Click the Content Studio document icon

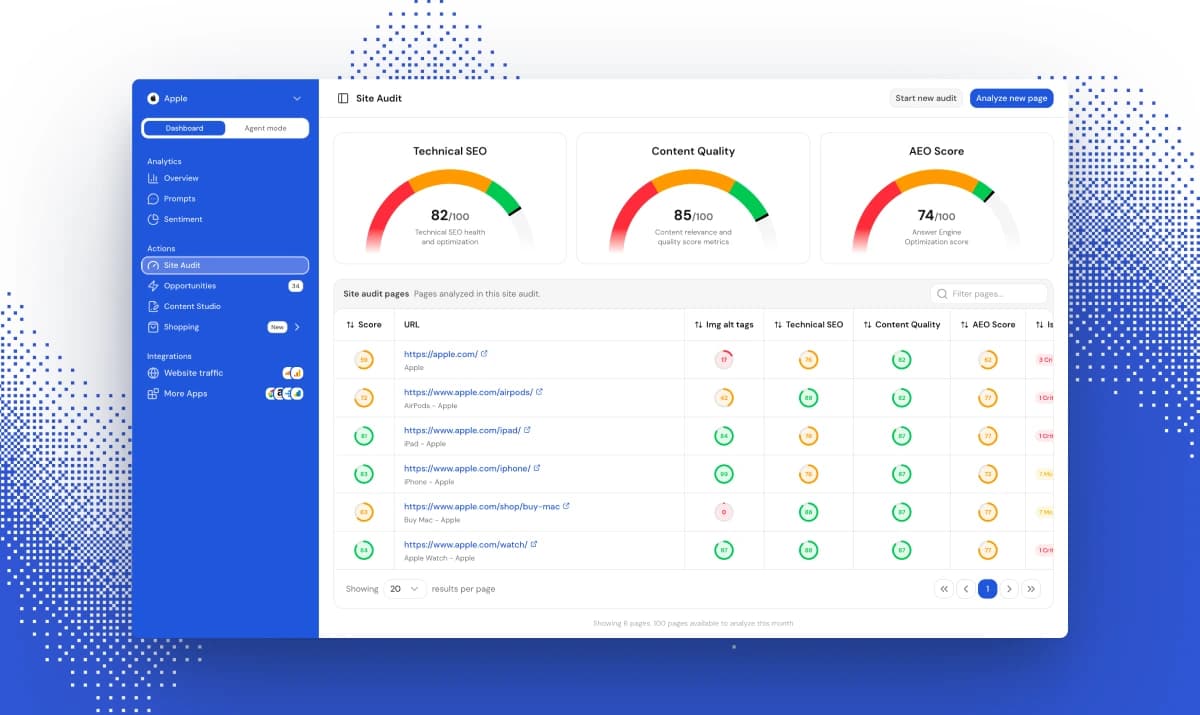coord(153,306)
